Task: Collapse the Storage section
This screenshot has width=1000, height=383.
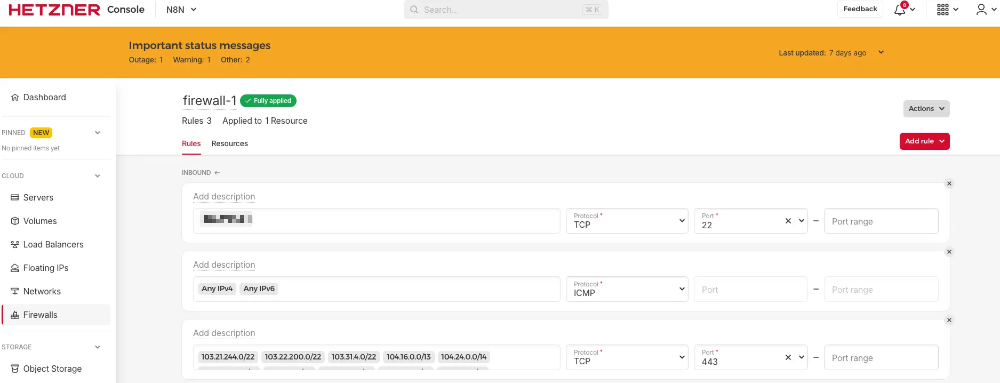Action: coord(98,347)
